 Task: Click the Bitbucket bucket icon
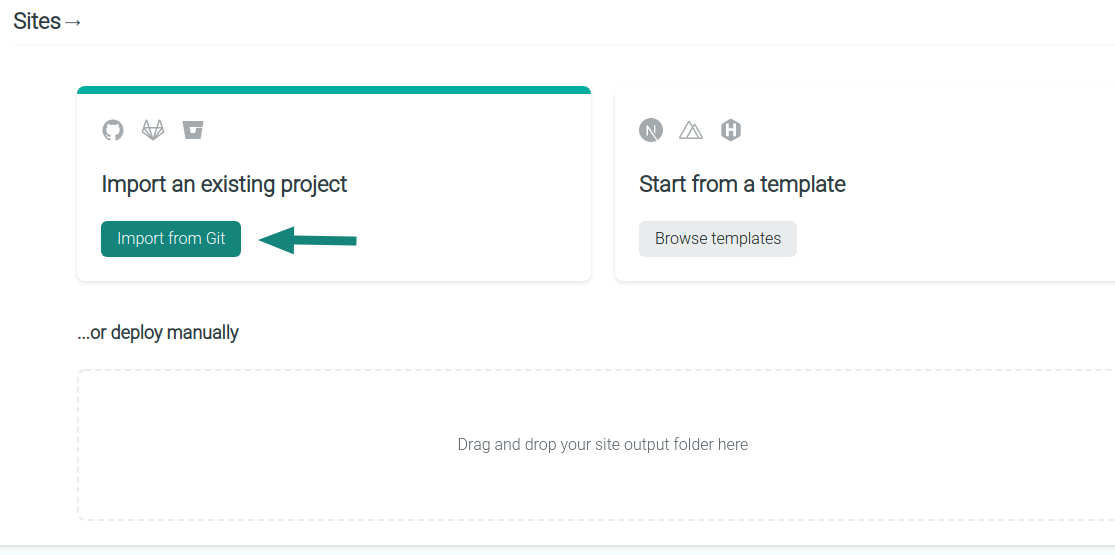coord(193,130)
